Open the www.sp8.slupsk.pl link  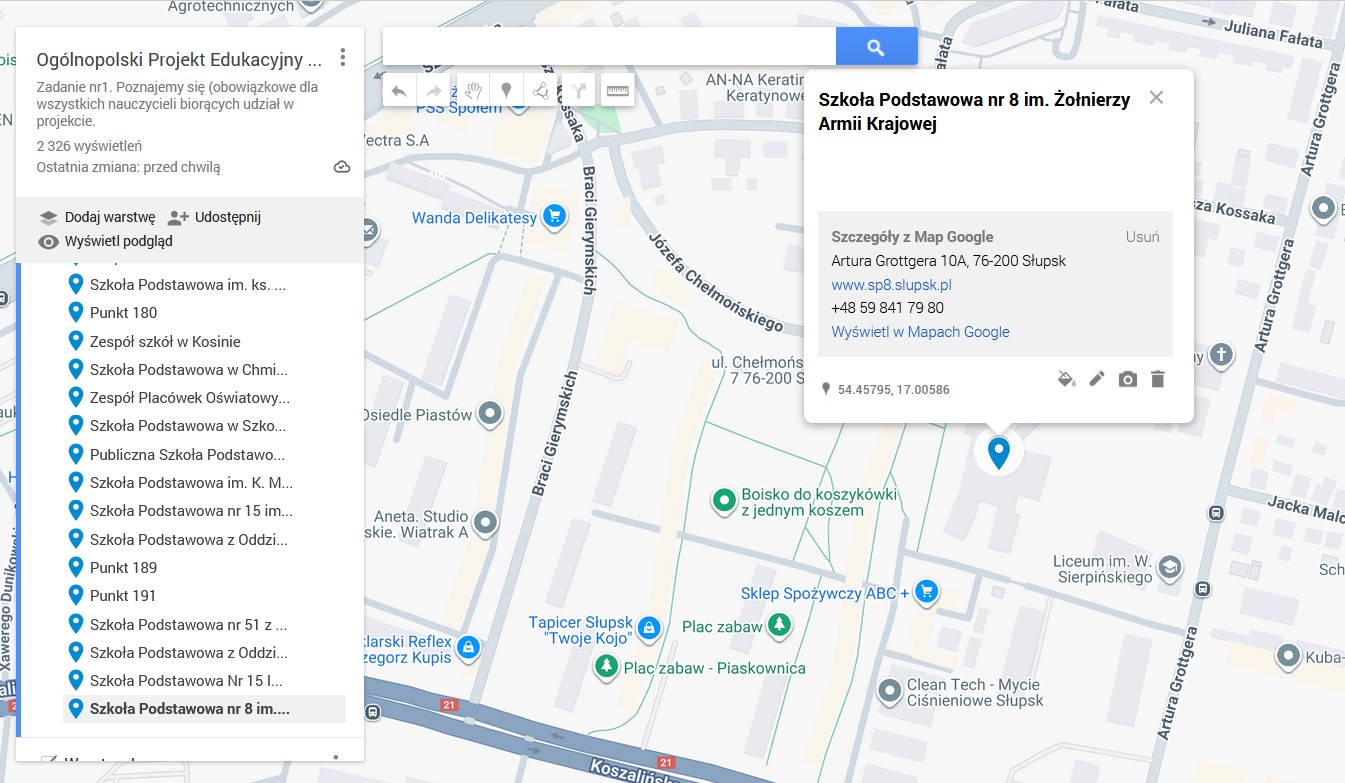point(891,284)
